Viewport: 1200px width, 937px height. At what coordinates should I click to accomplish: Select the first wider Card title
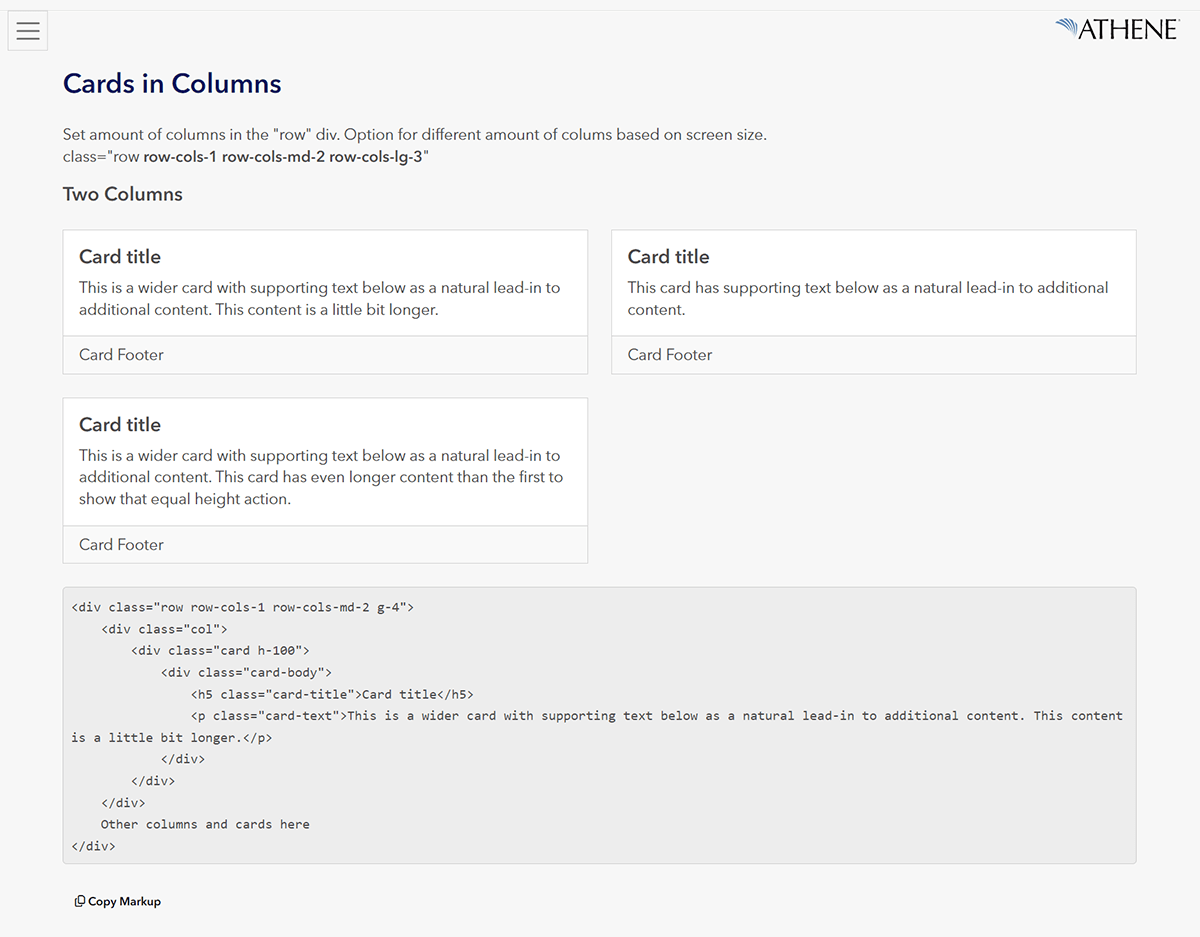[x=119, y=257]
